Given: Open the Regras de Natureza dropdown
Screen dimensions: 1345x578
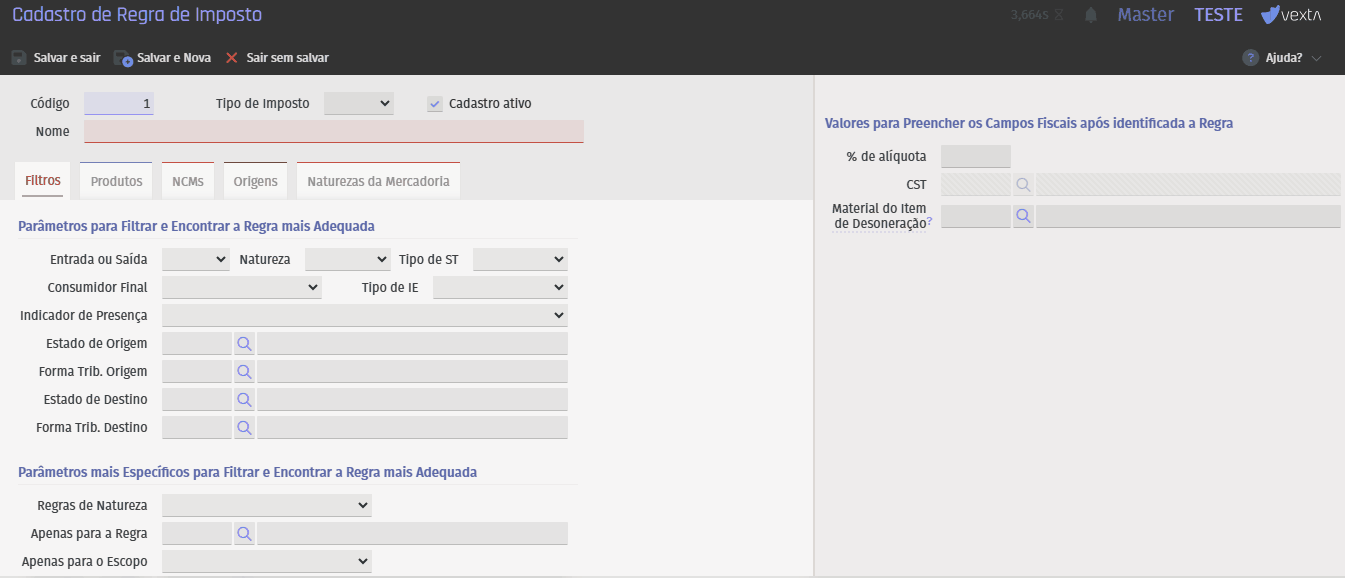Looking at the screenshot, I should click(x=266, y=506).
